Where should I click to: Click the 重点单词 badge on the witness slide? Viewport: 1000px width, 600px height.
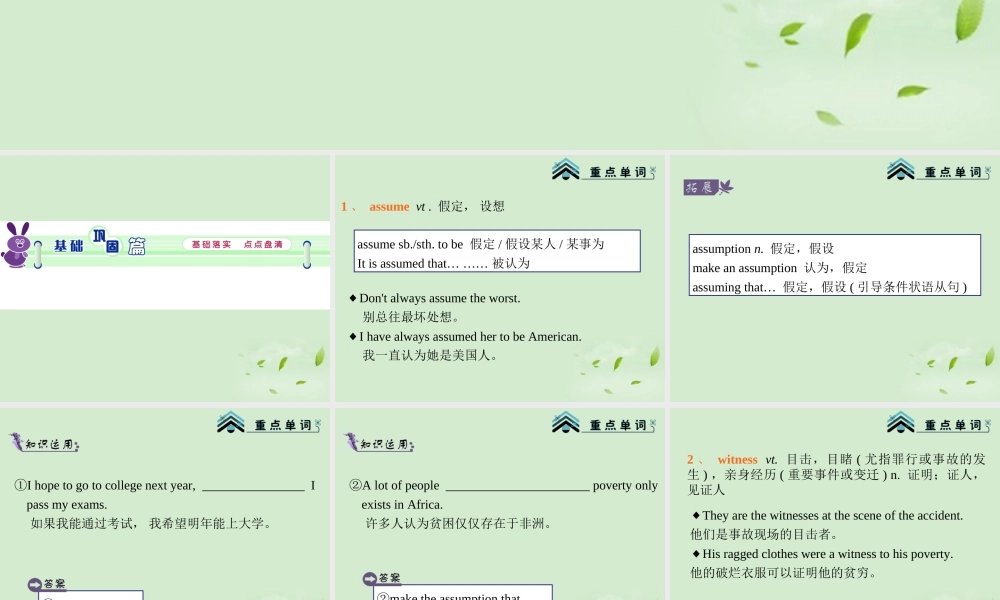(x=939, y=423)
